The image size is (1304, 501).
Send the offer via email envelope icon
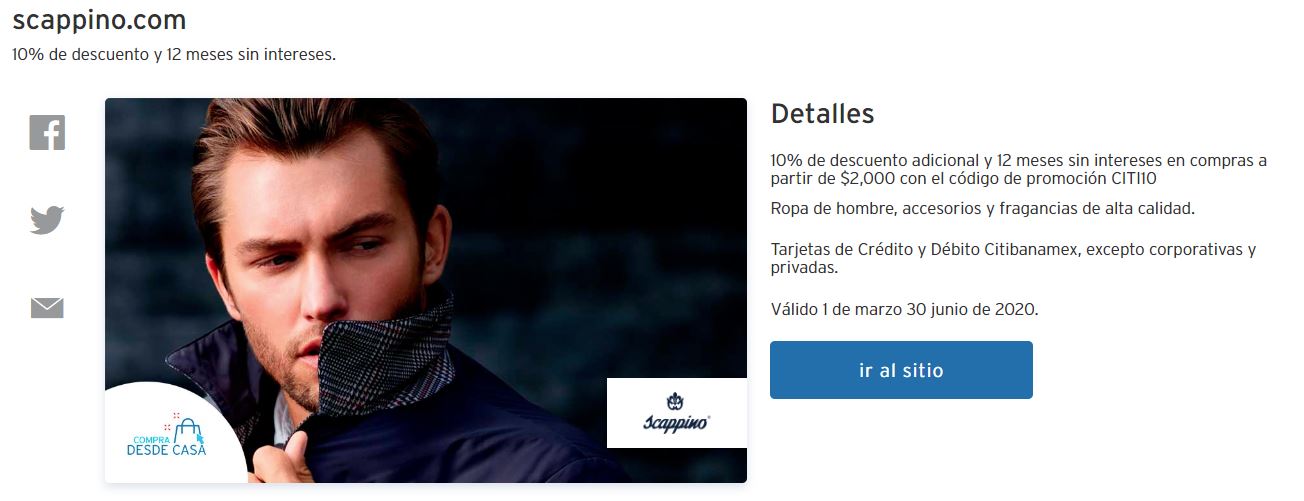click(x=47, y=308)
